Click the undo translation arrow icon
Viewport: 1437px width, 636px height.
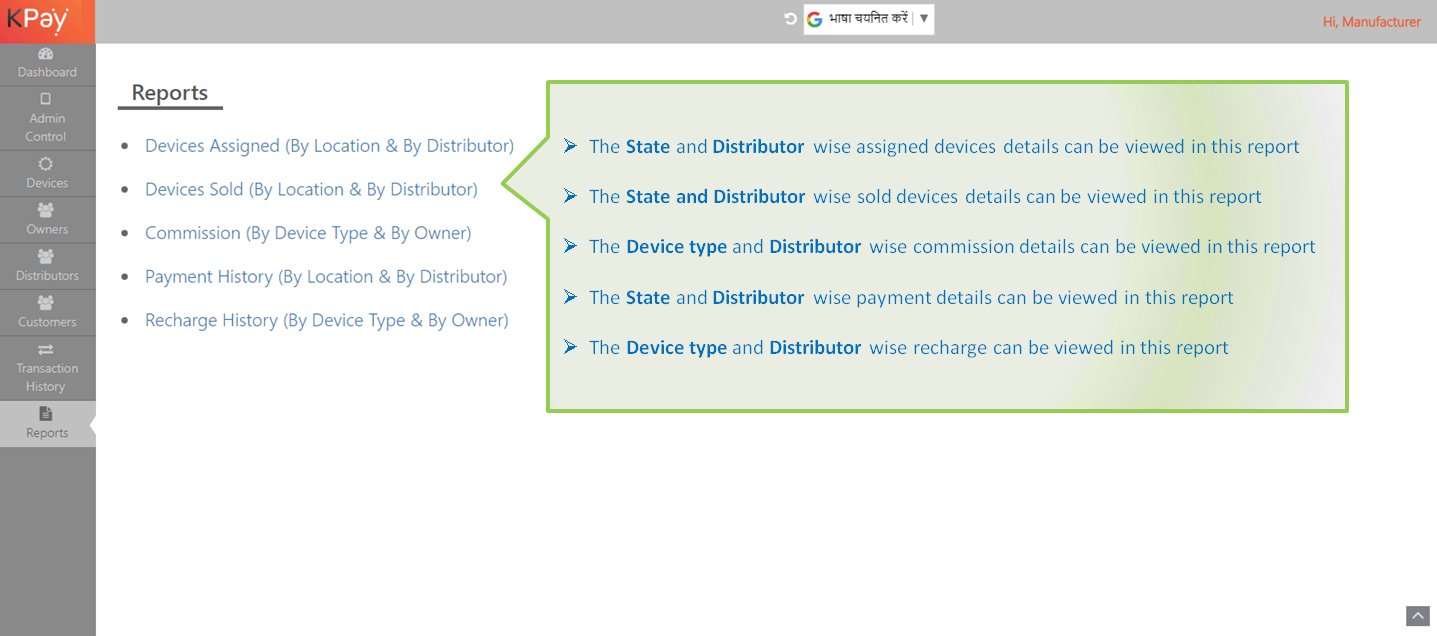tap(790, 19)
